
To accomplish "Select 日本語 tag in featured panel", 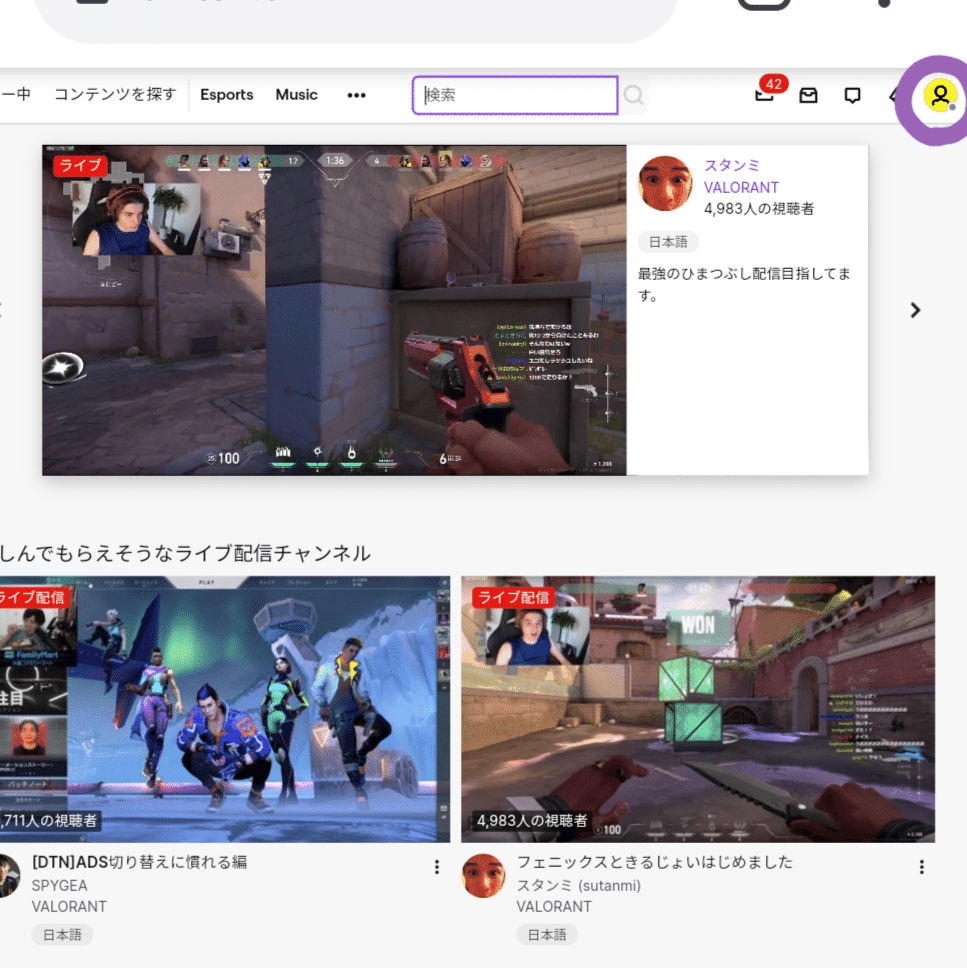I will tap(668, 242).
